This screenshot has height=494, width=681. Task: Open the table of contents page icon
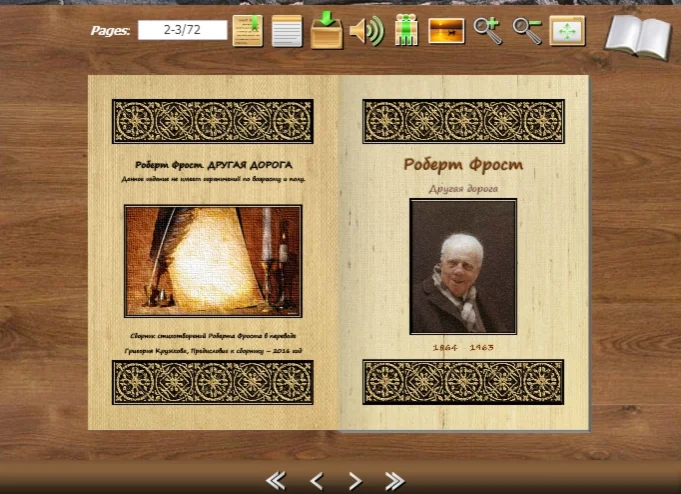click(287, 30)
